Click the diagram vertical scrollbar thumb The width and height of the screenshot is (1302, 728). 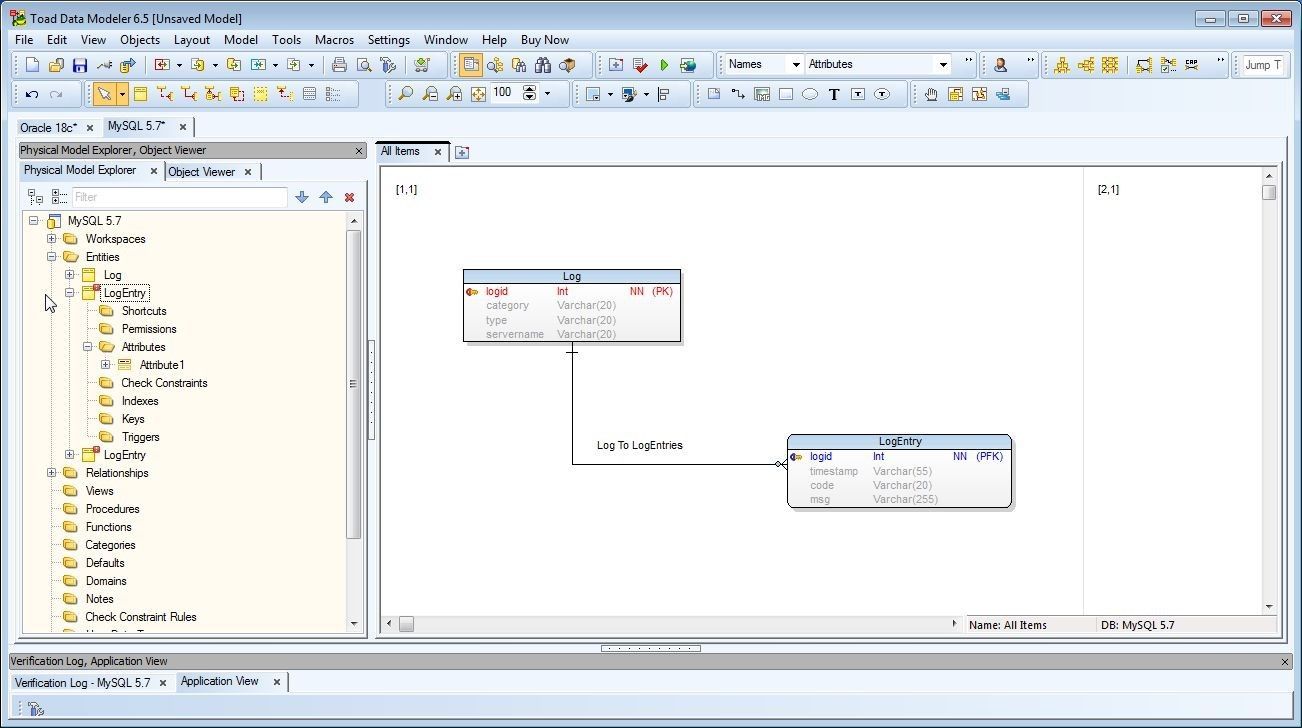point(1269,192)
